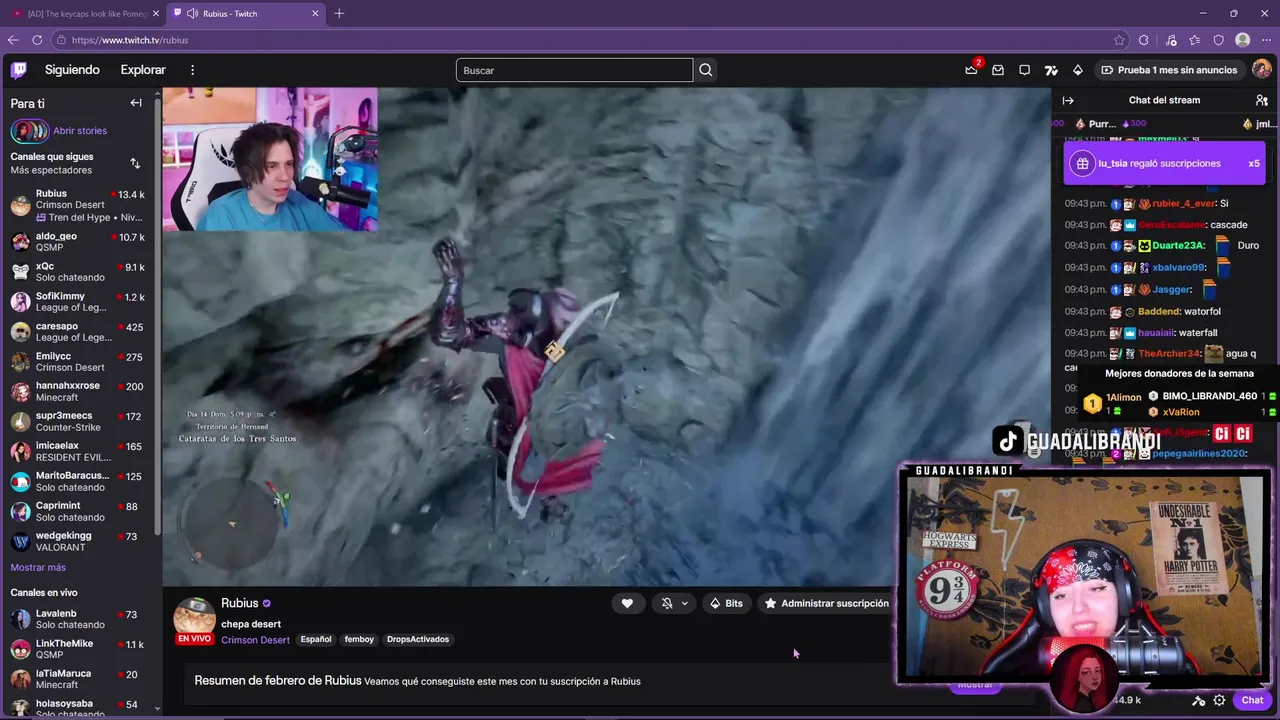
Task: Focus the Buscar search field
Action: pos(574,70)
